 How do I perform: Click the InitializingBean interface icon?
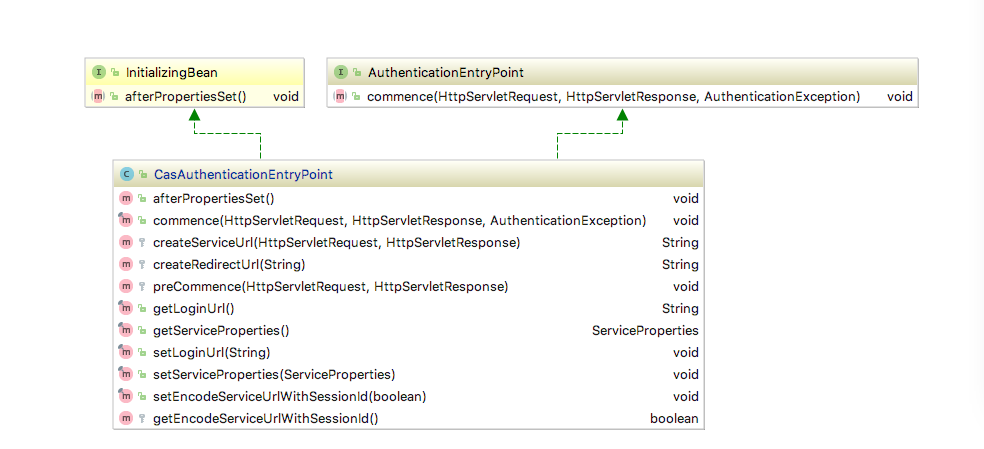tap(99, 73)
